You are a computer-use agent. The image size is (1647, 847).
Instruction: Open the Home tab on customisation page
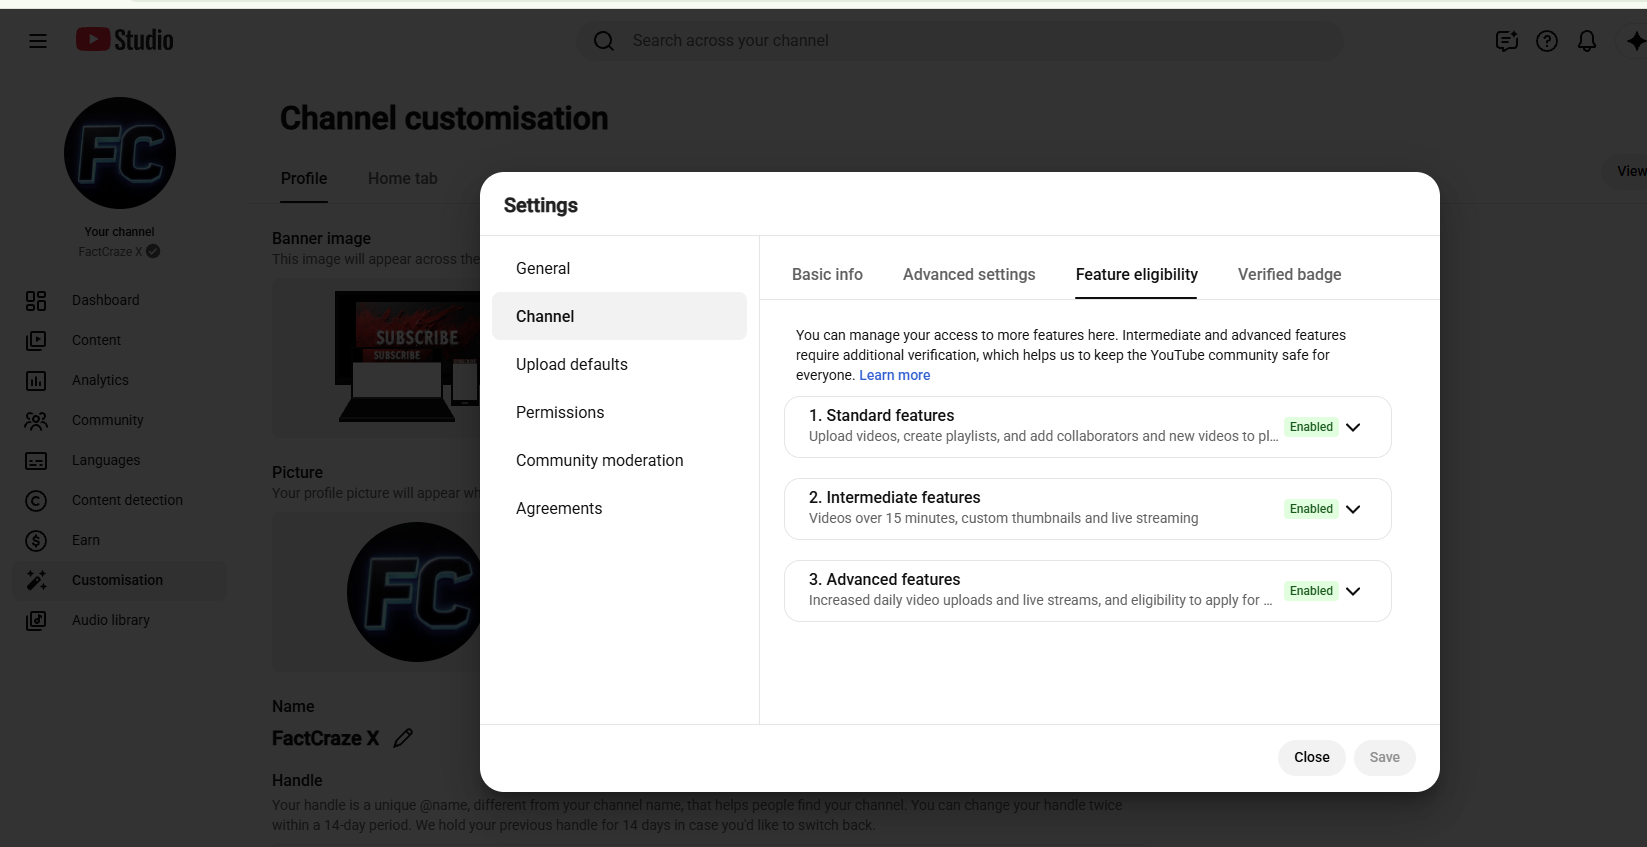402,178
